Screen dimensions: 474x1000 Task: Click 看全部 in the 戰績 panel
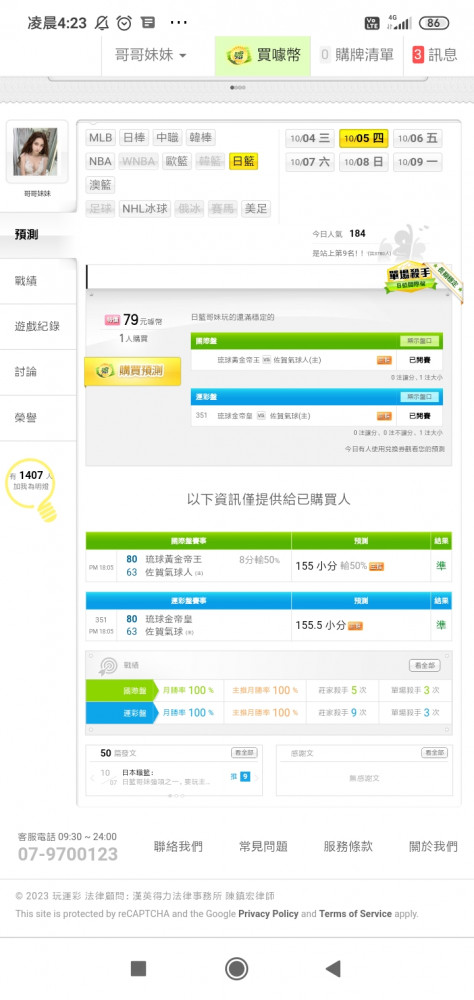(x=424, y=665)
